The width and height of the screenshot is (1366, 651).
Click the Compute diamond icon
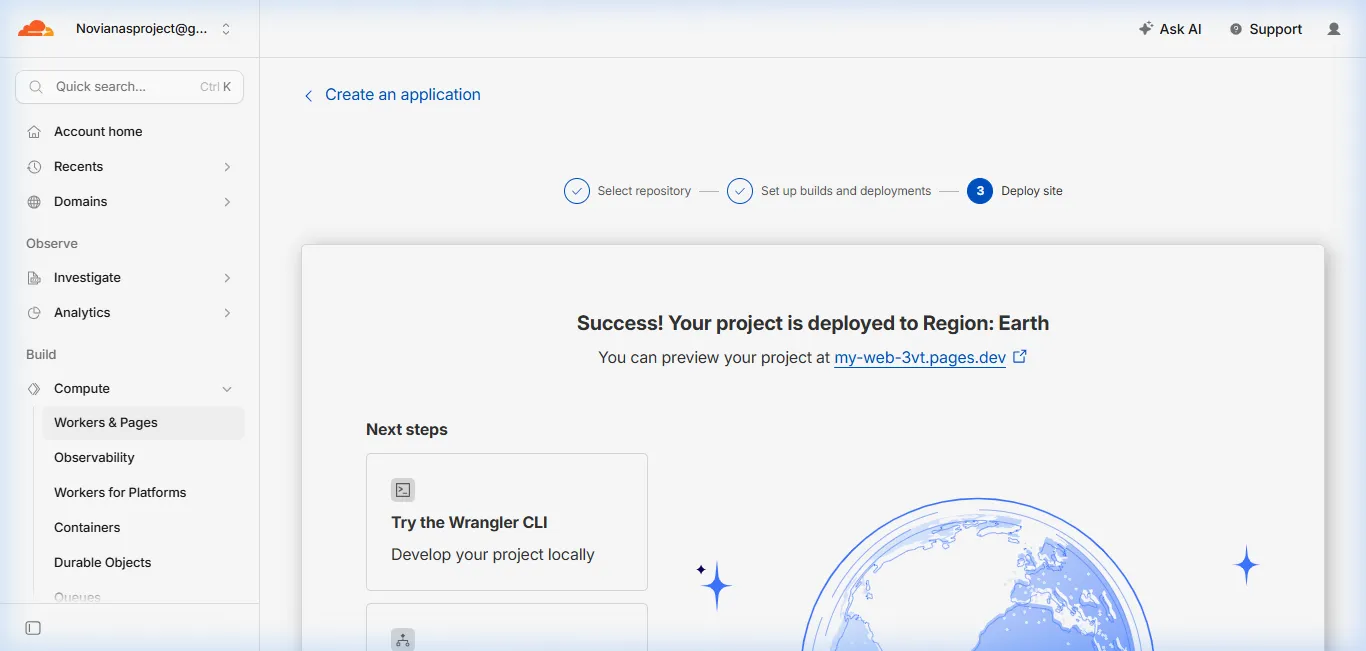[x=34, y=389]
